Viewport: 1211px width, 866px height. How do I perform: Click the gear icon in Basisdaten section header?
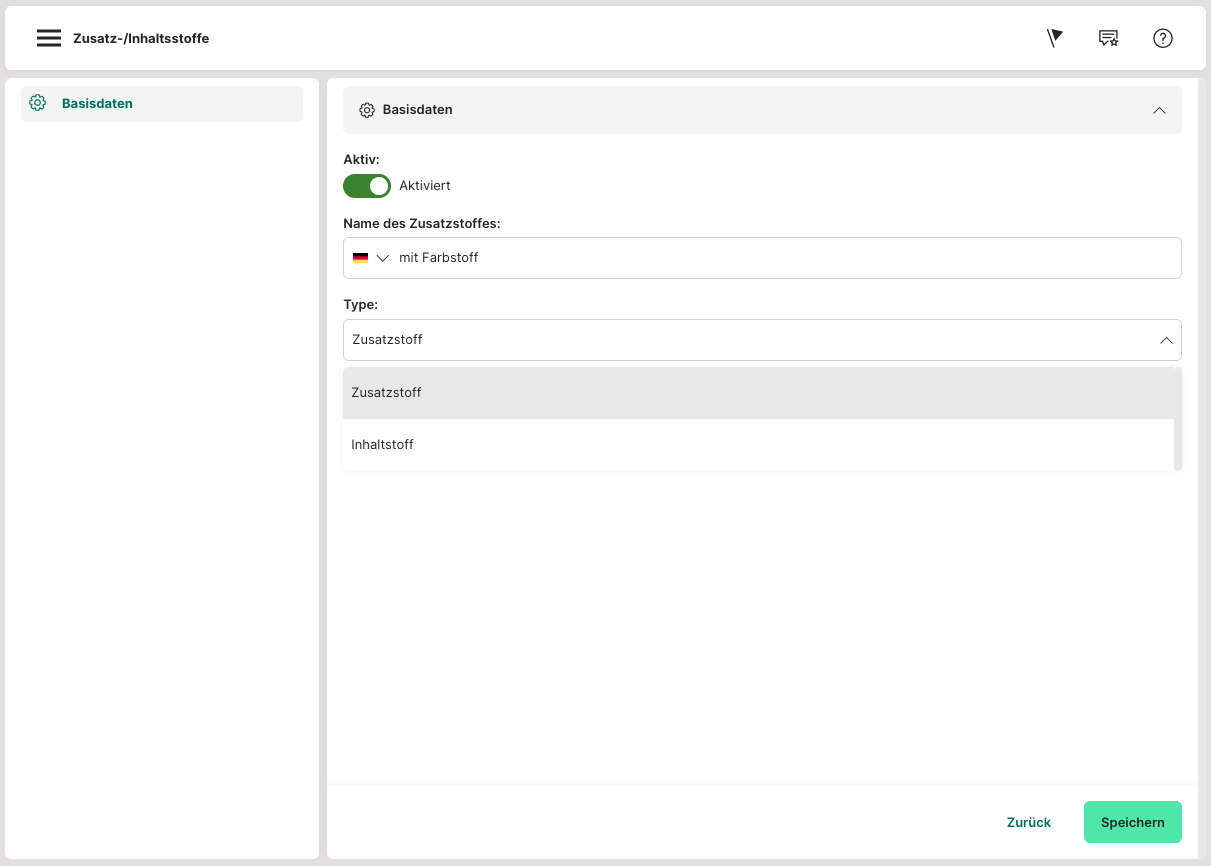(366, 110)
